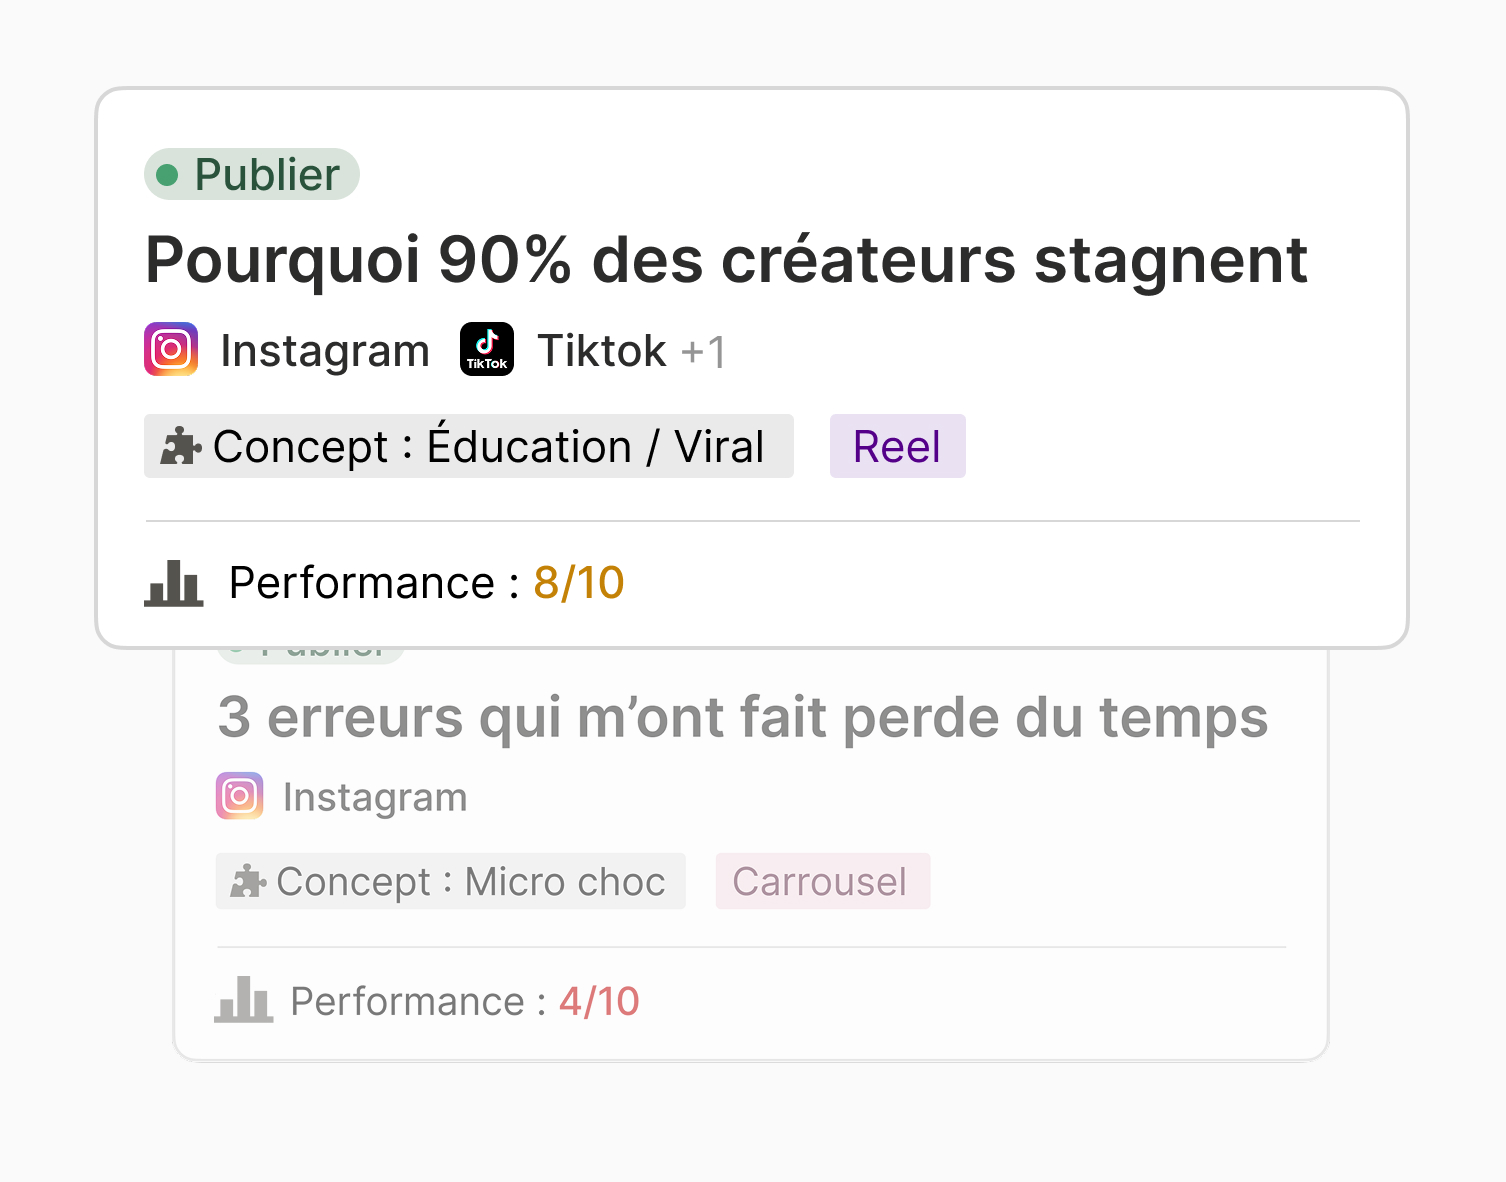Open the Concept: Éducation / Viral selector
Viewport: 1506px width, 1182px height.
(x=468, y=446)
